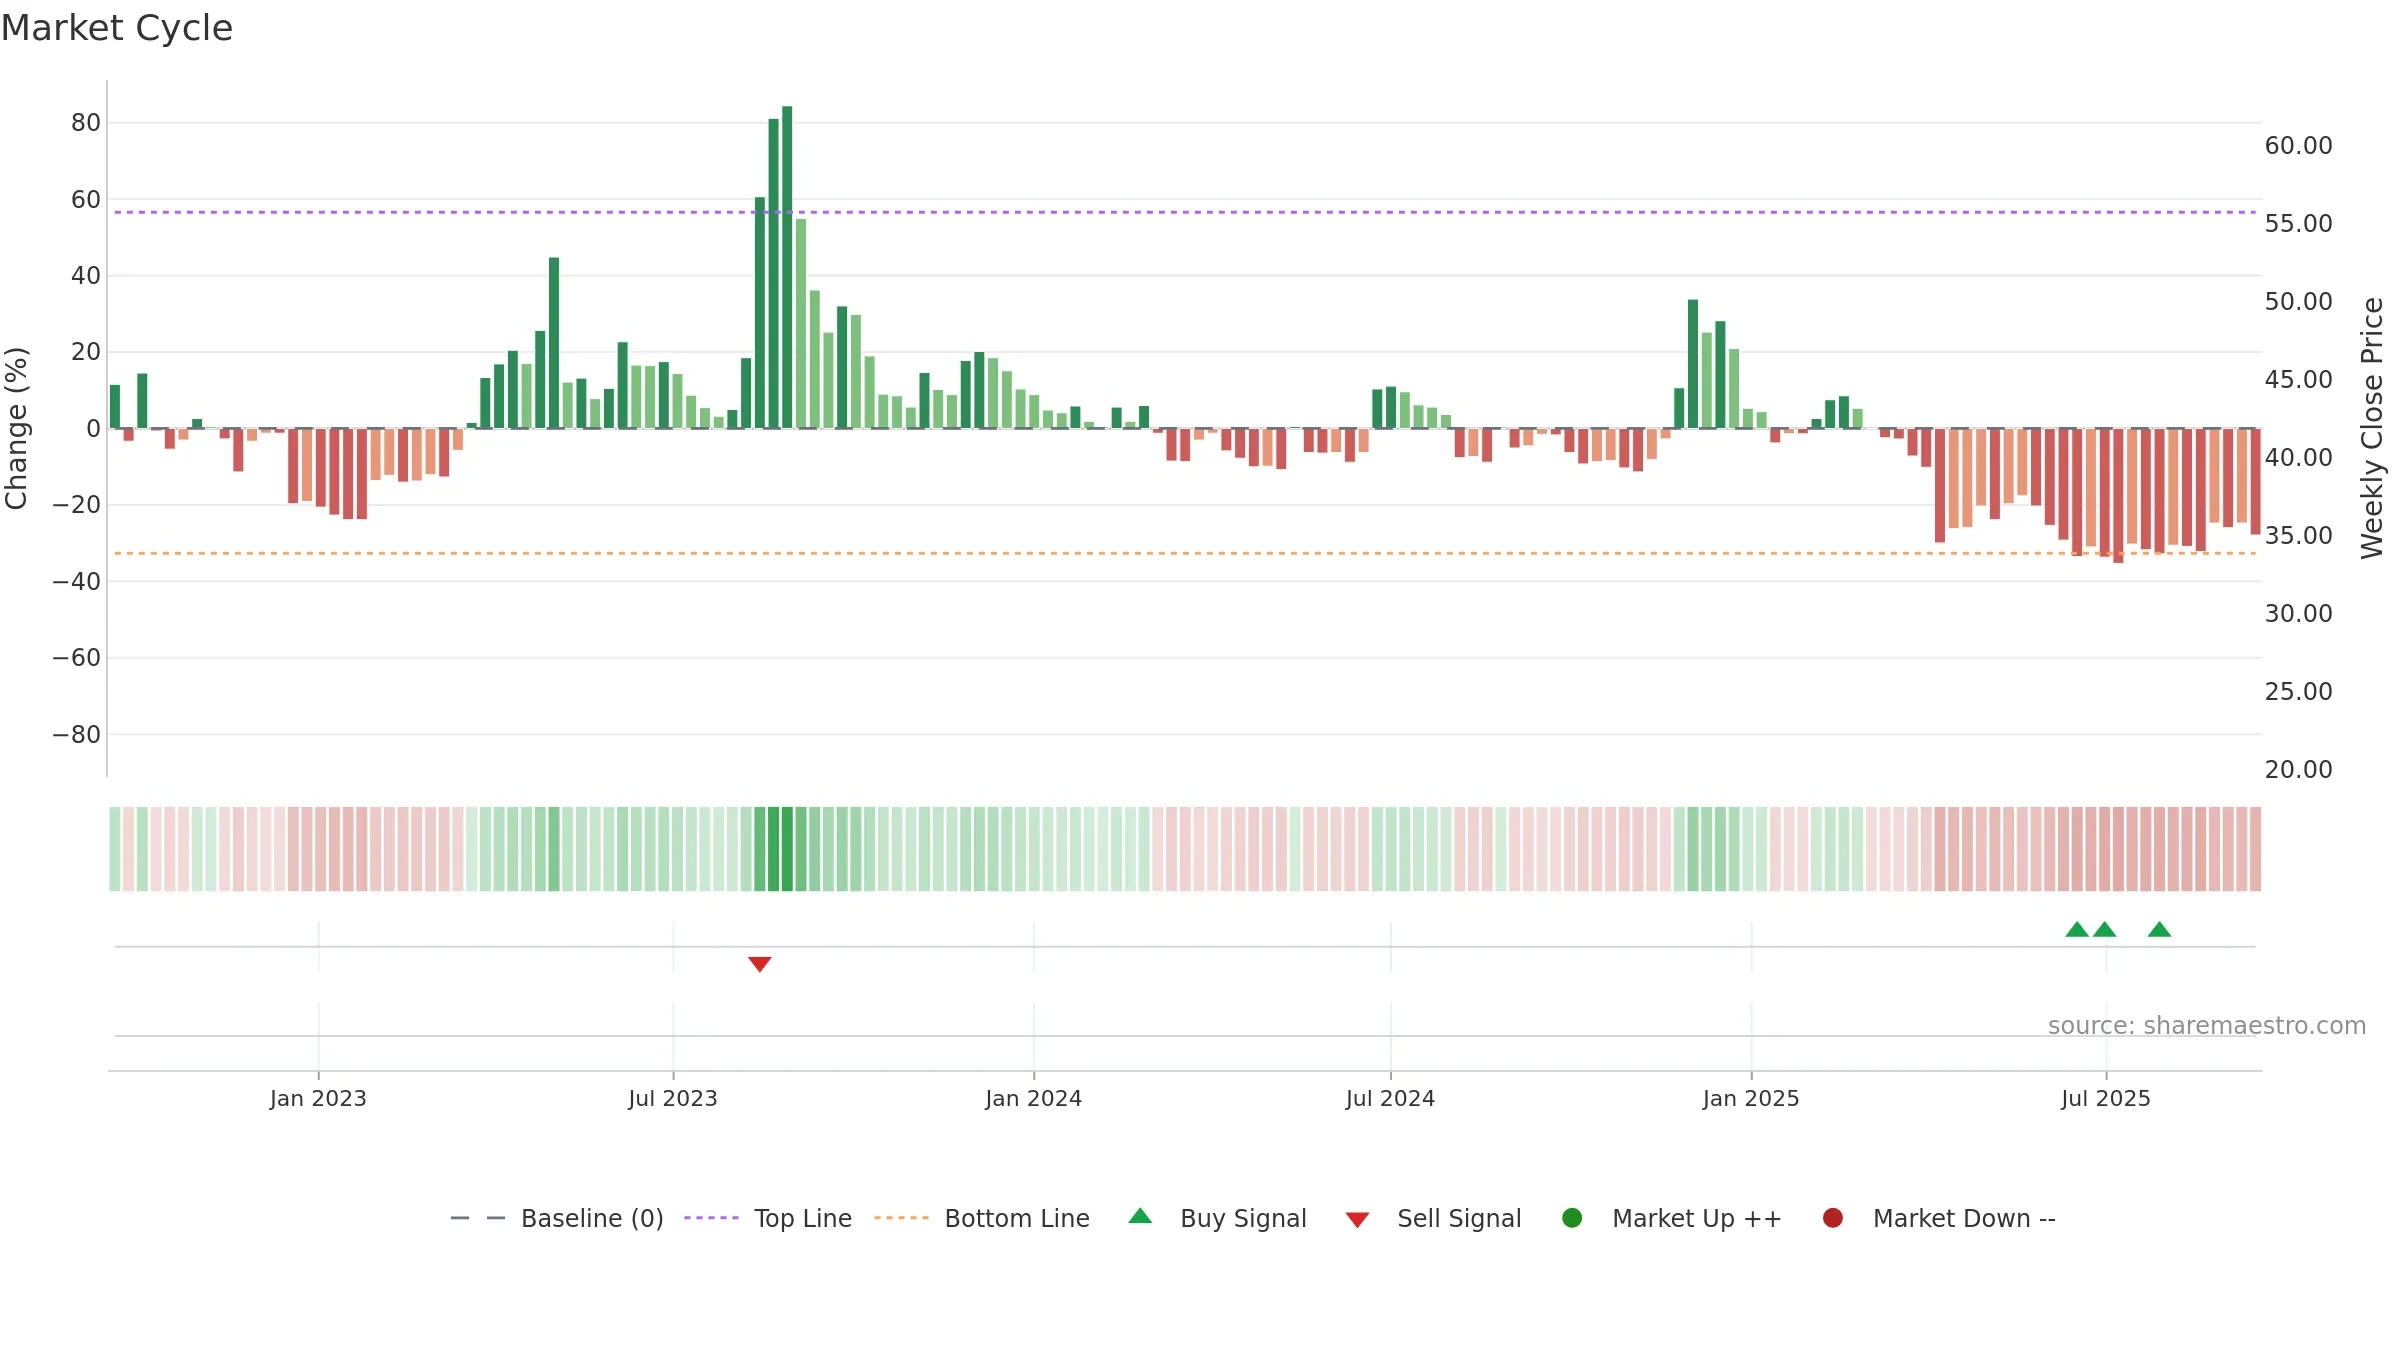Click the purple dotted Top Line
Image resolution: width=2400 pixels, height=1350 pixels.
pos(1185,212)
